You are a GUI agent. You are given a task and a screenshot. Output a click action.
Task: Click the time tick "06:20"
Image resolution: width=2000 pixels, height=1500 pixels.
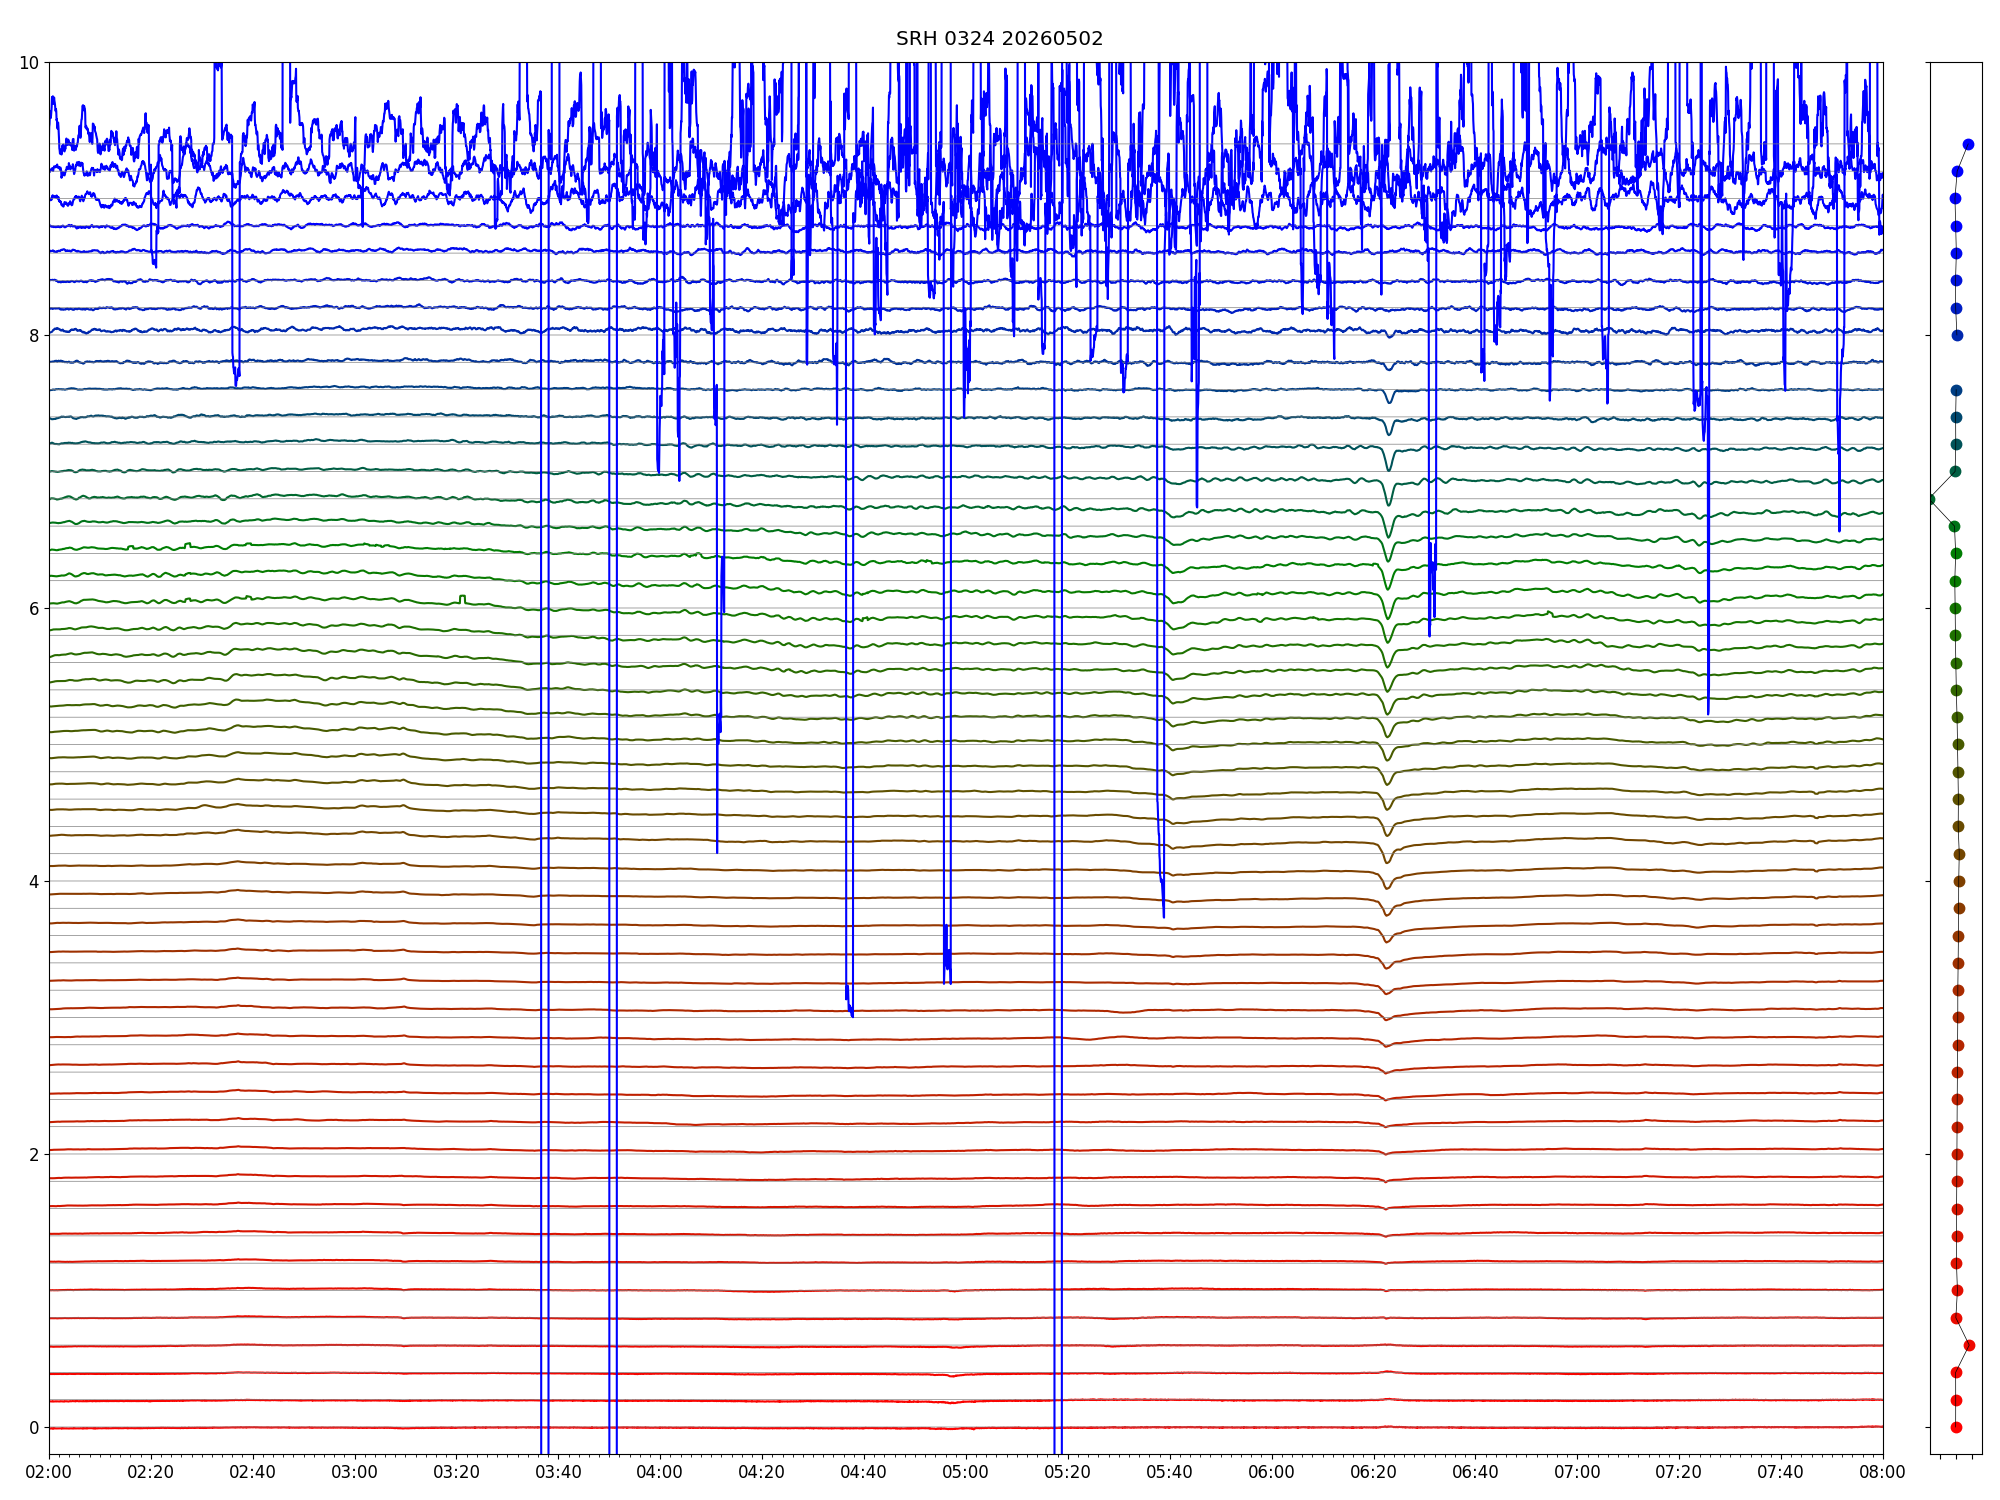[x=1374, y=1473]
